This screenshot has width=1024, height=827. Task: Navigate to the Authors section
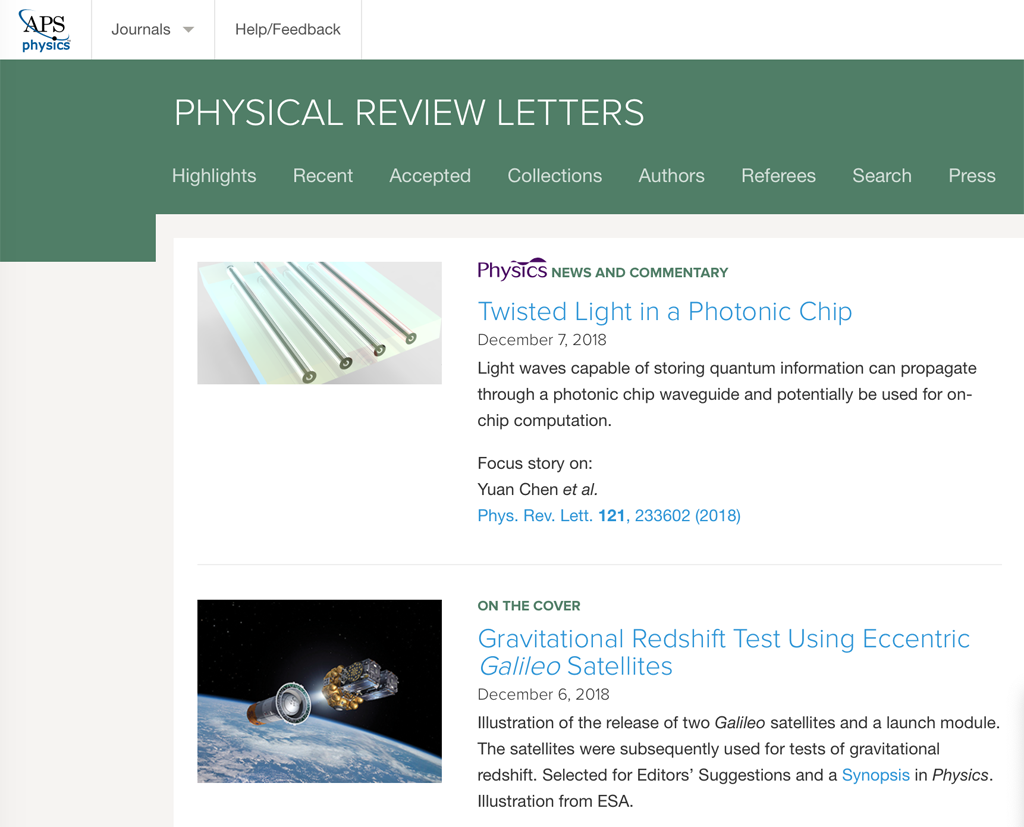(672, 176)
